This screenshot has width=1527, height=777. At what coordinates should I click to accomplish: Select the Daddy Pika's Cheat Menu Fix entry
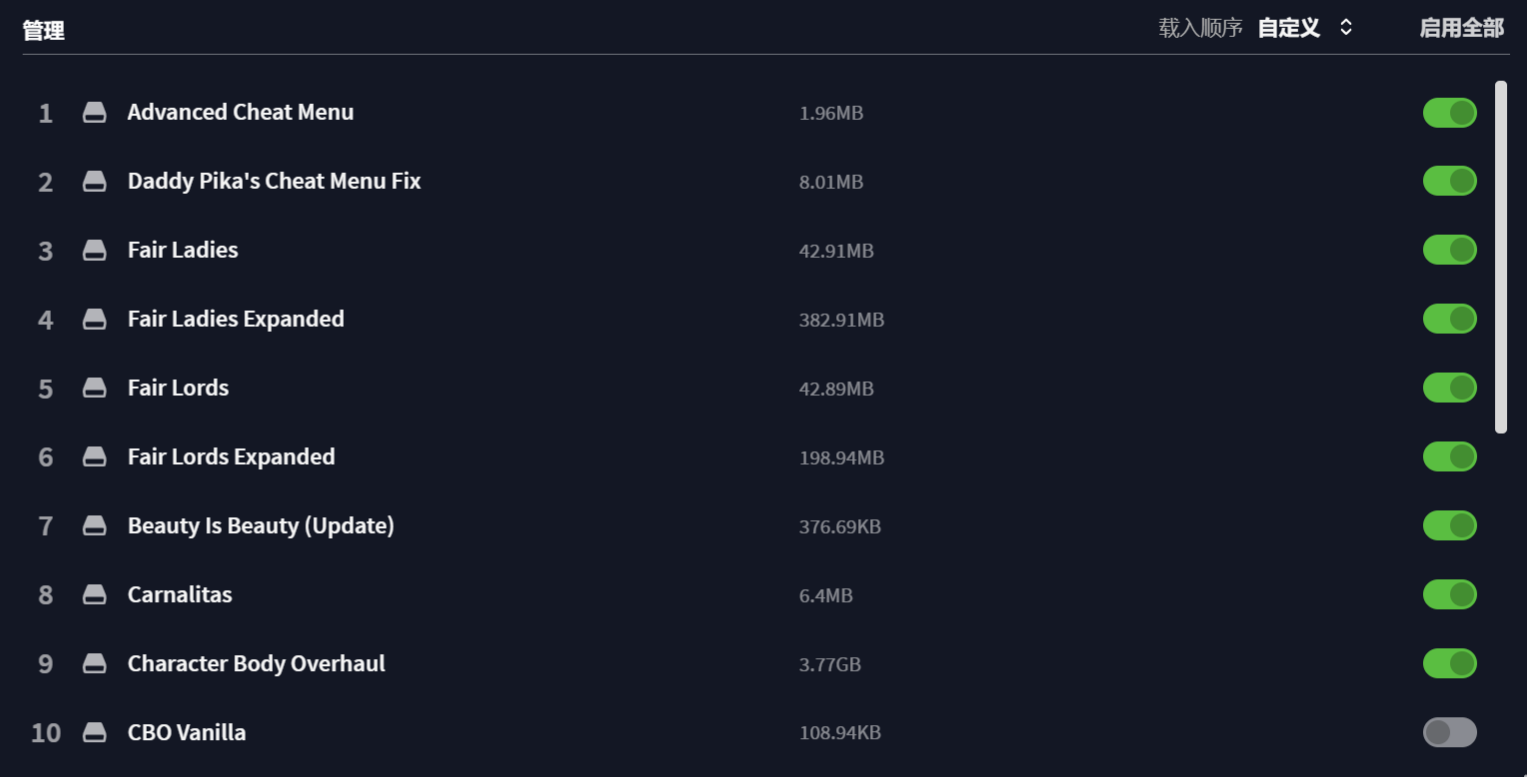(274, 182)
